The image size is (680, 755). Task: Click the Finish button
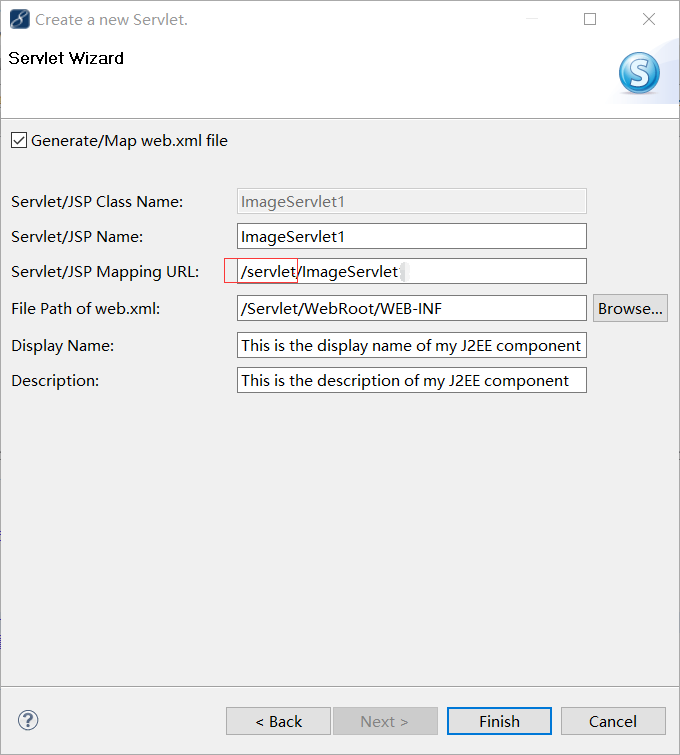click(499, 721)
